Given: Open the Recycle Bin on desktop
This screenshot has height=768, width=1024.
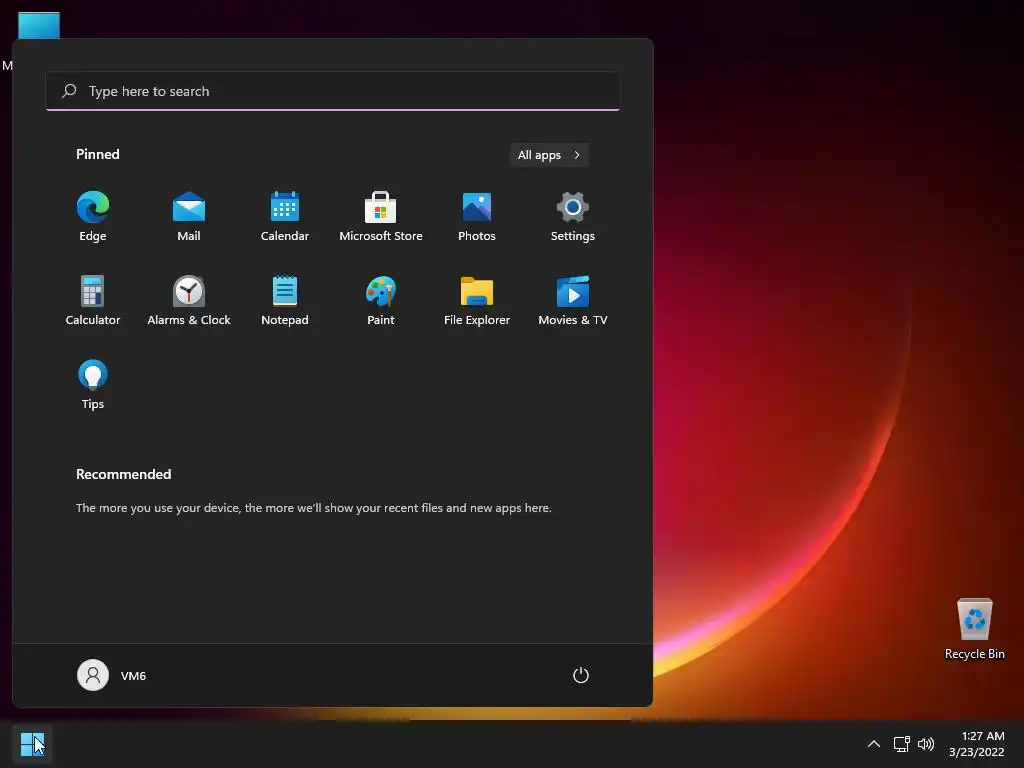Looking at the screenshot, I should (x=974, y=629).
